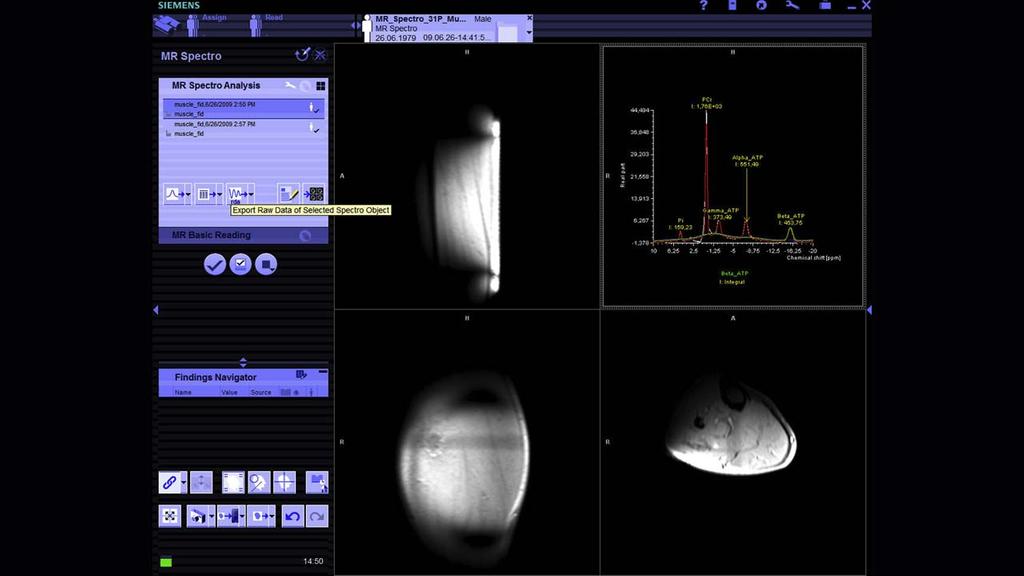The height and width of the screenshot is (576, 1024).
Task: Toggle the eye icon in Findings Navigator header
Action: 296,393
